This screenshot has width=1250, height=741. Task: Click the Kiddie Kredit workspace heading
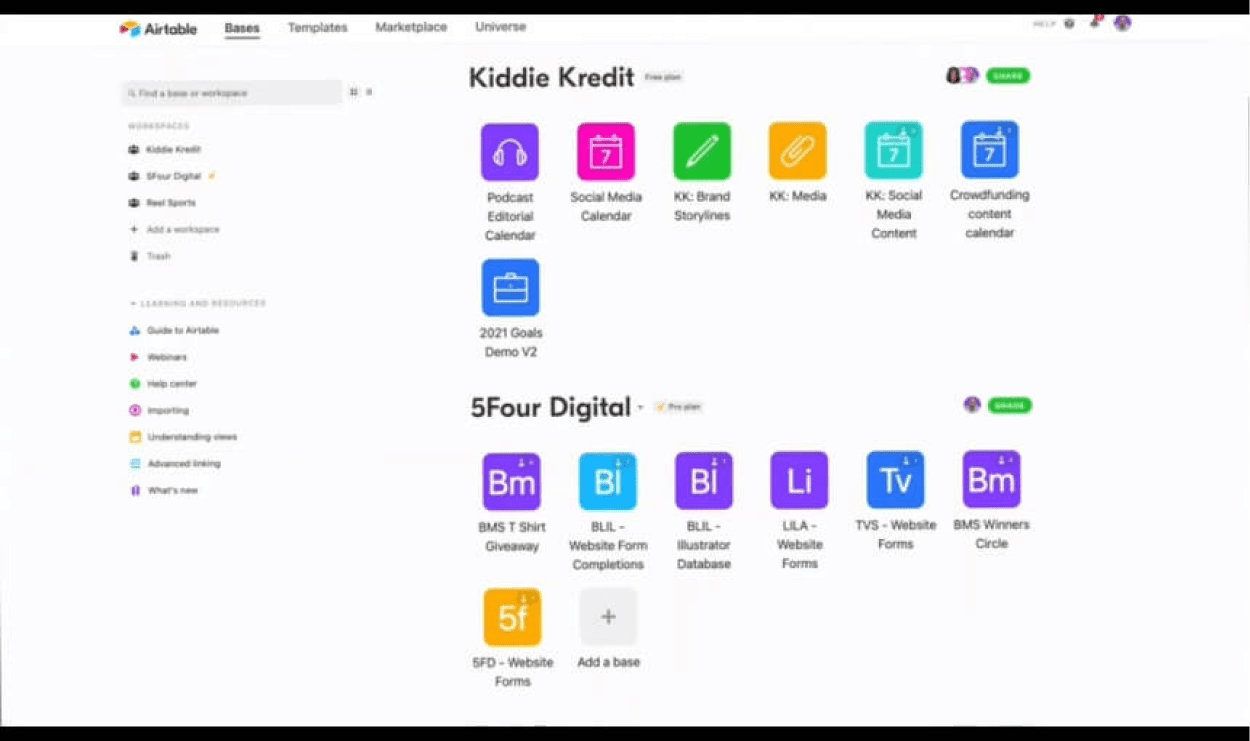551,77
